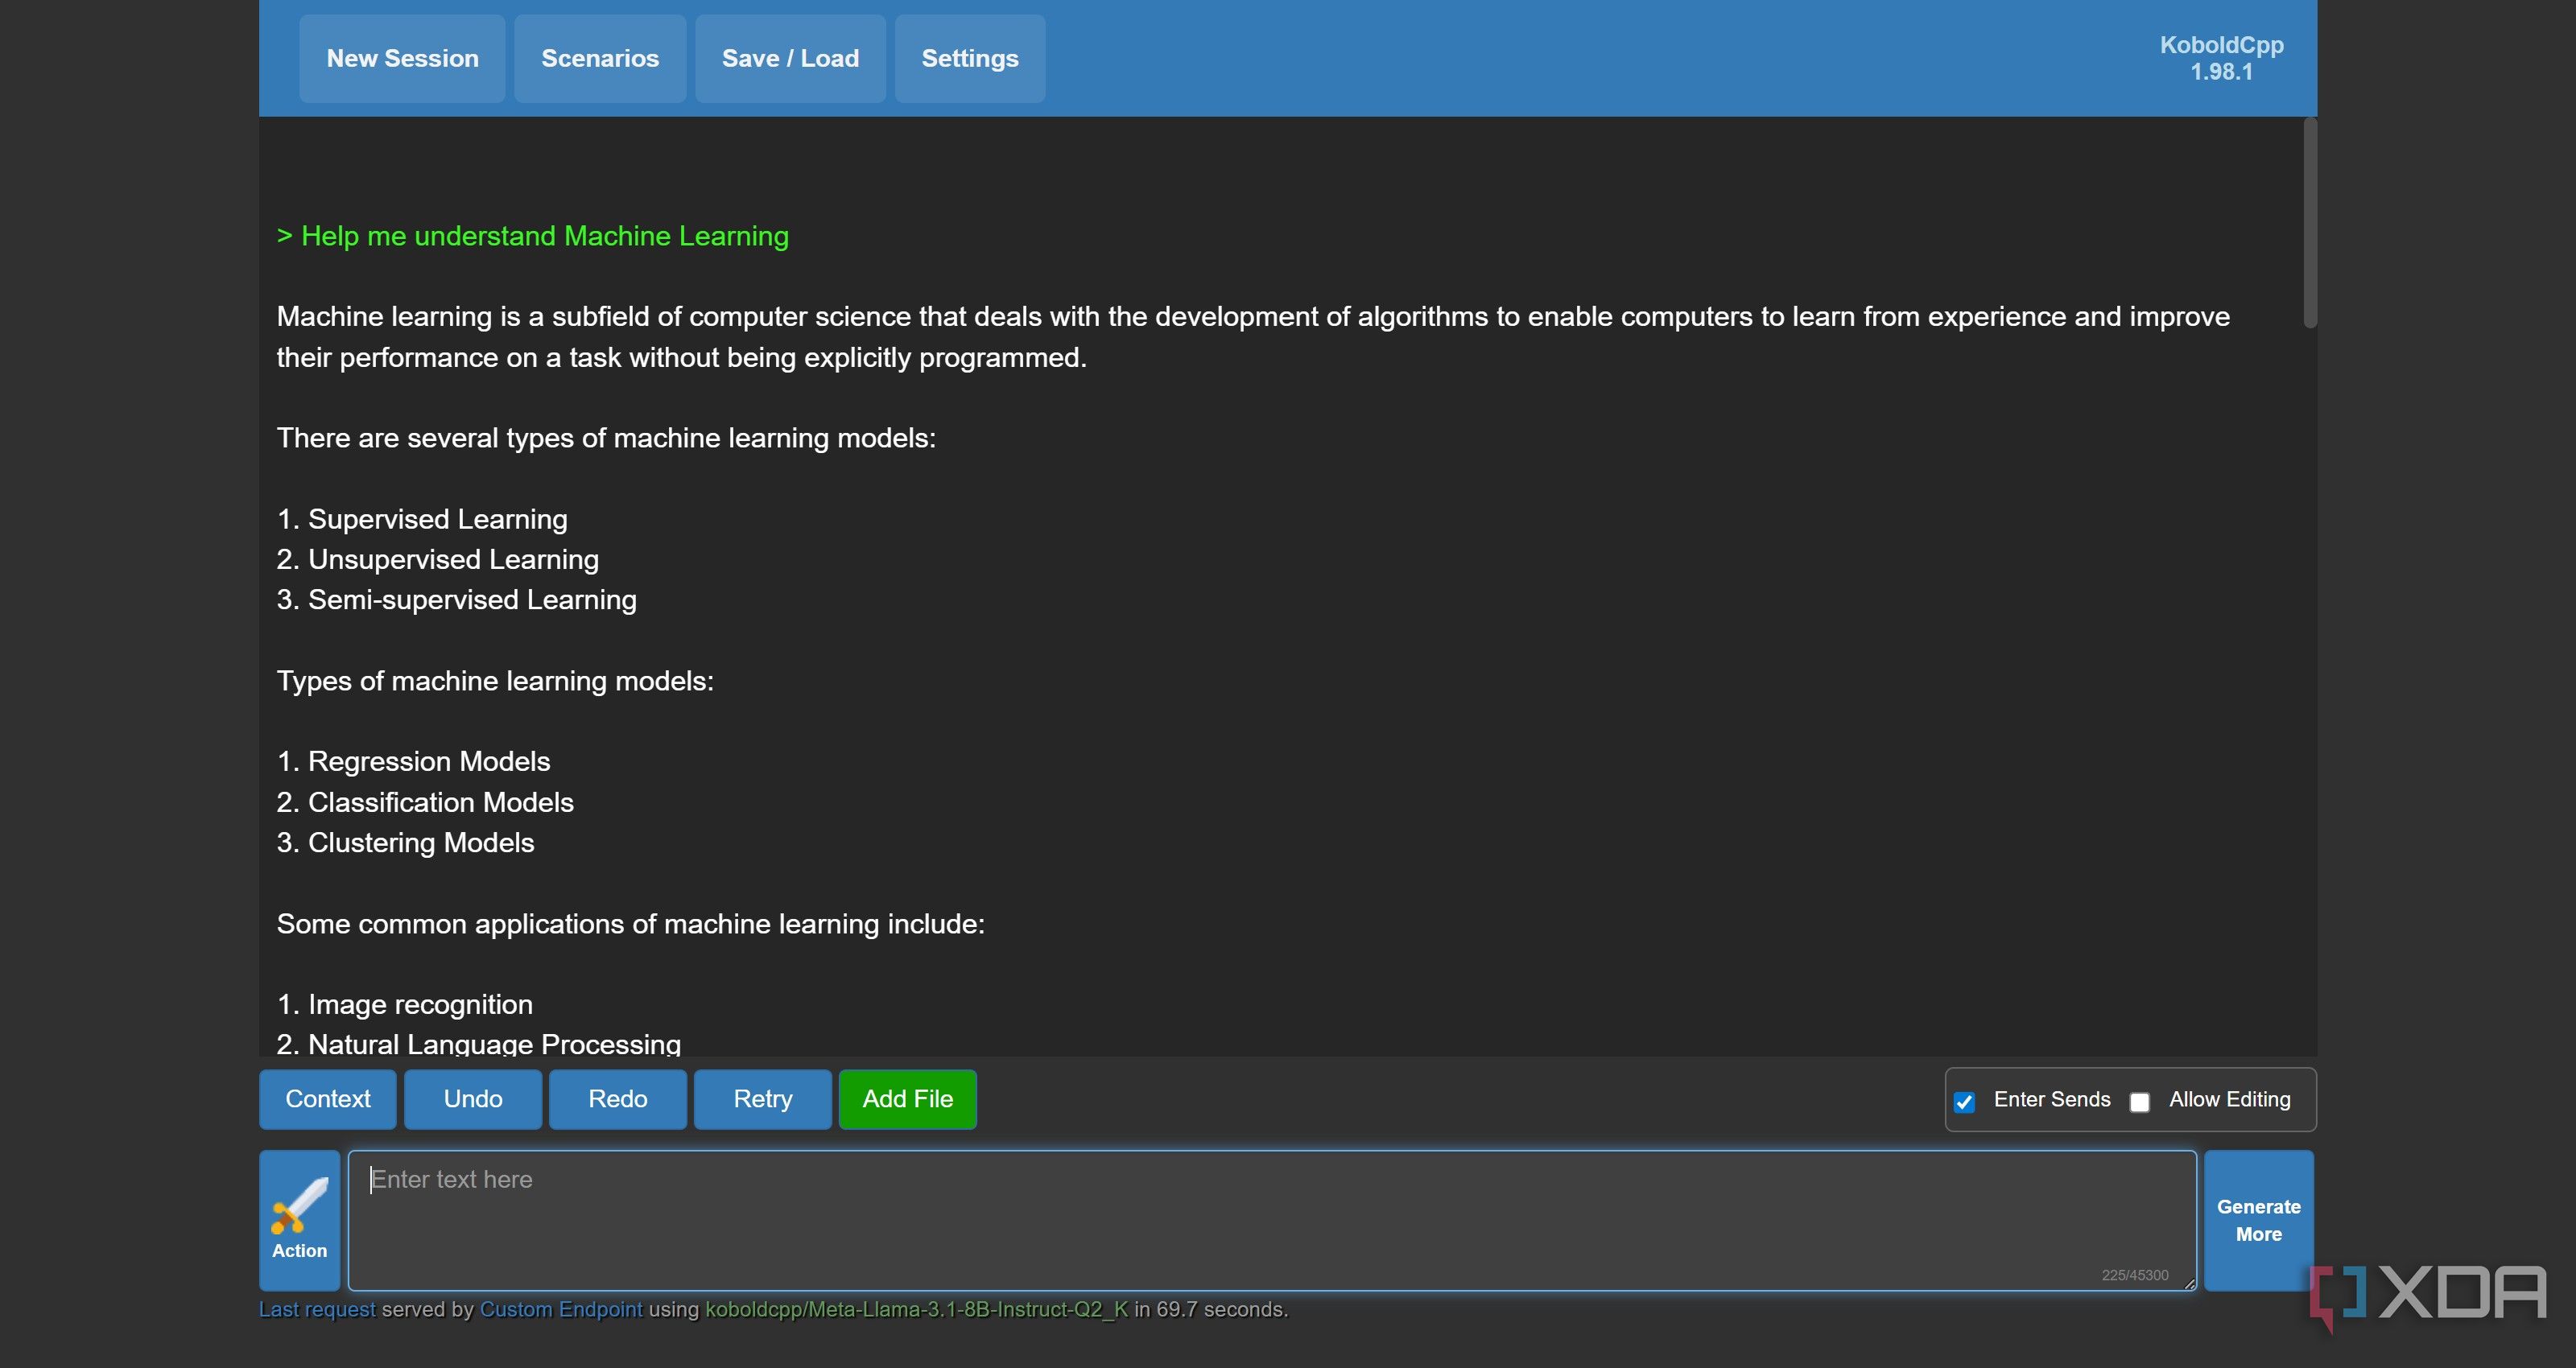The width and height of the screenshot is (2576, 1368).
Task: Open the Last request link
Action: coord(317,1310)
